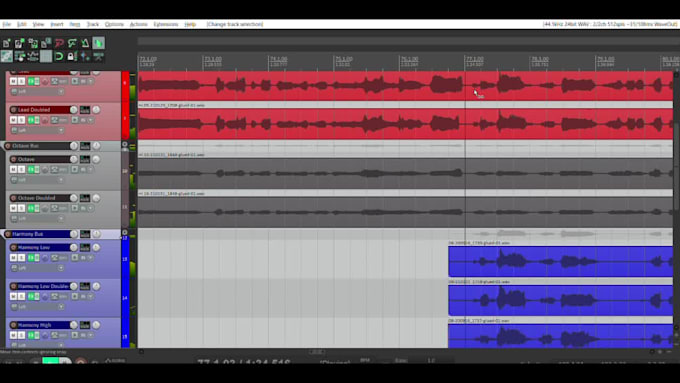Toggle the Auto-crossfade toolbar icon
Screen dimensions: 680x383
(x=98, y=43)
